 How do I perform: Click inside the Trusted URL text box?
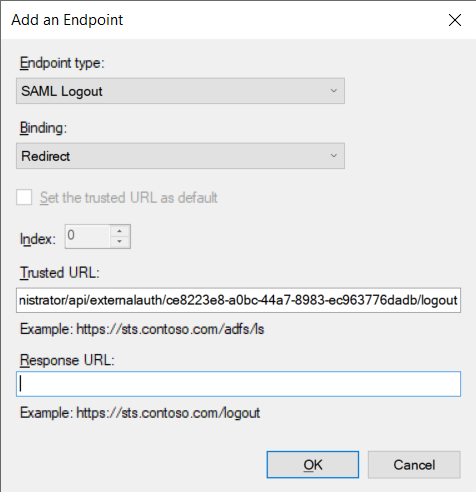238,300
